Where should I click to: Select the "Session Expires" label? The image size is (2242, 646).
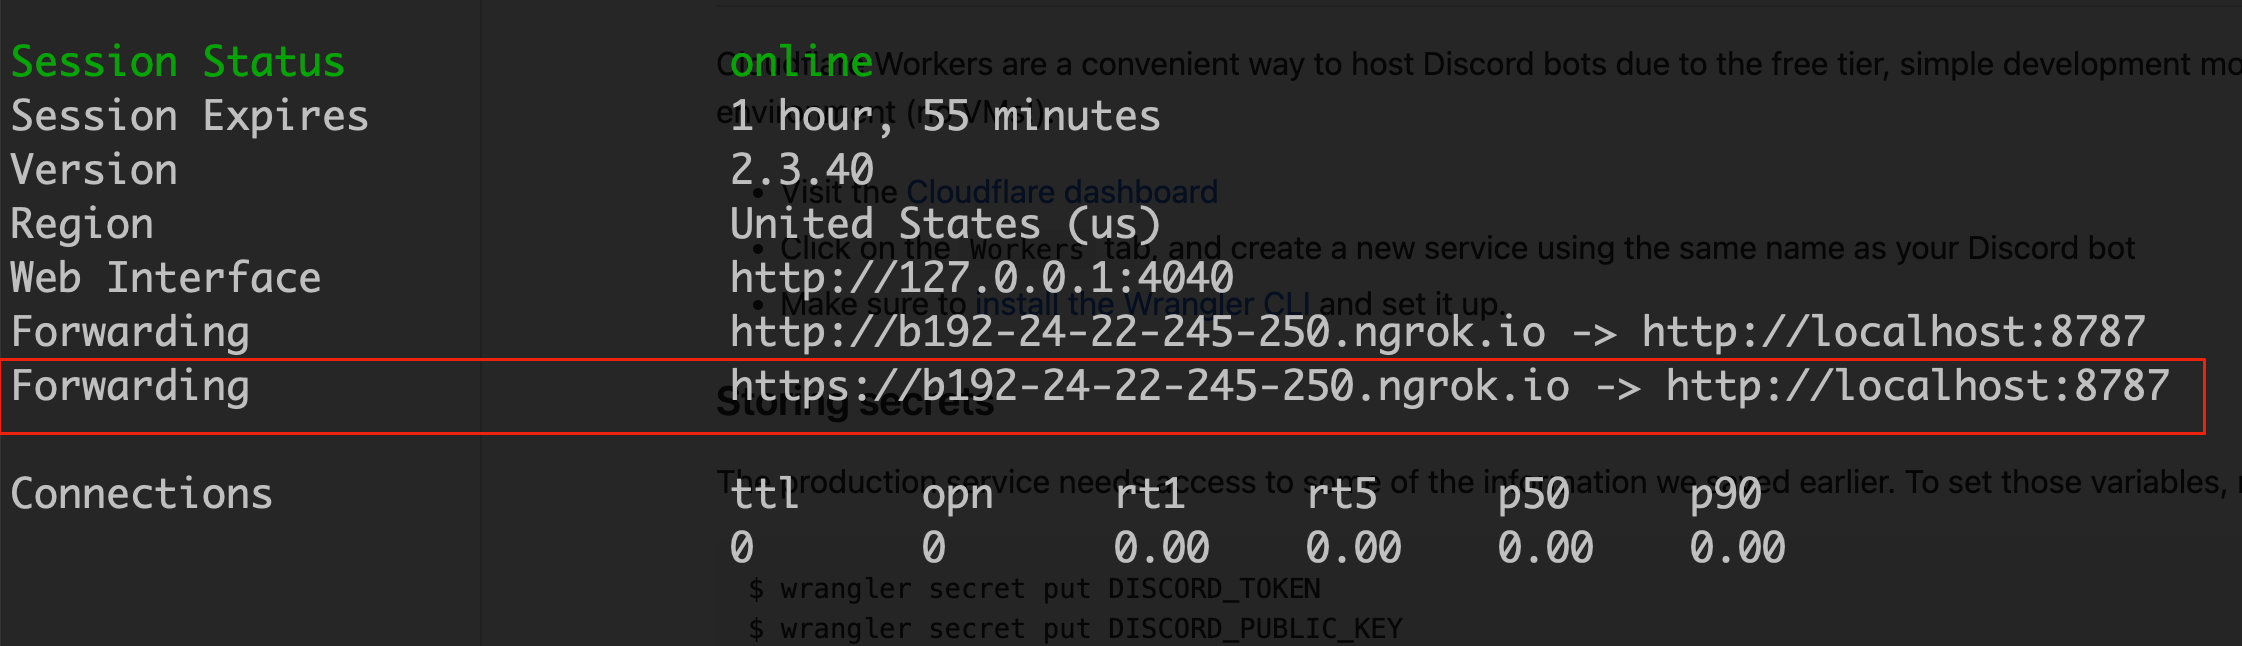[190, 117]
